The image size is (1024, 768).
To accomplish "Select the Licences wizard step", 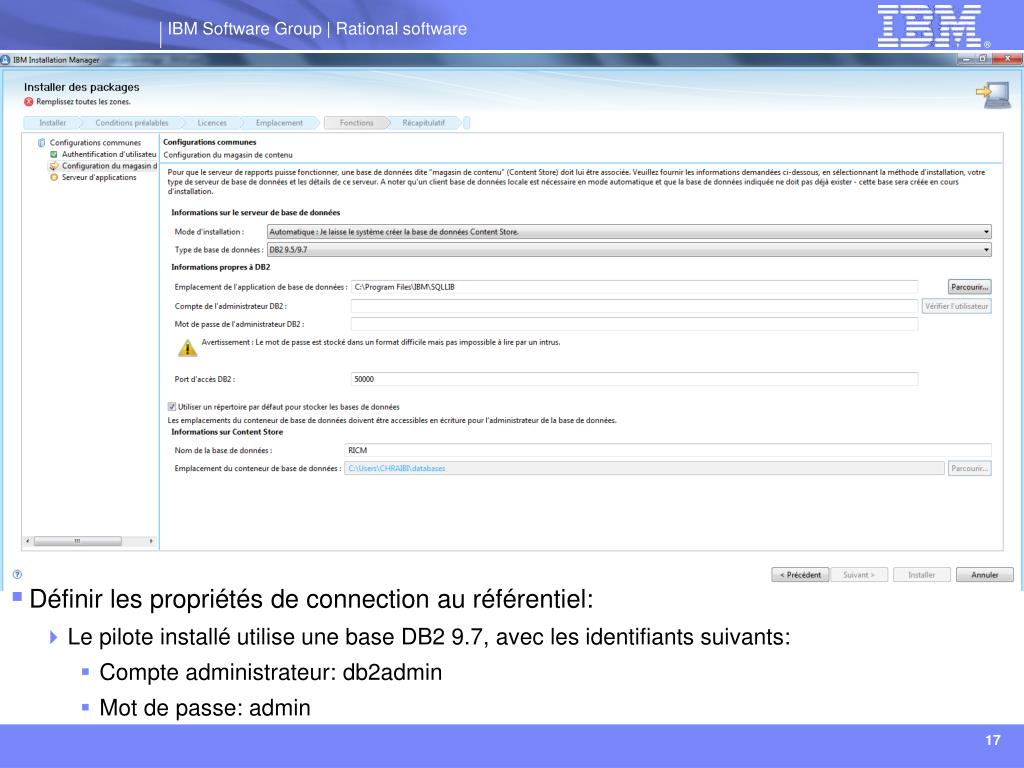I will 212,123.
